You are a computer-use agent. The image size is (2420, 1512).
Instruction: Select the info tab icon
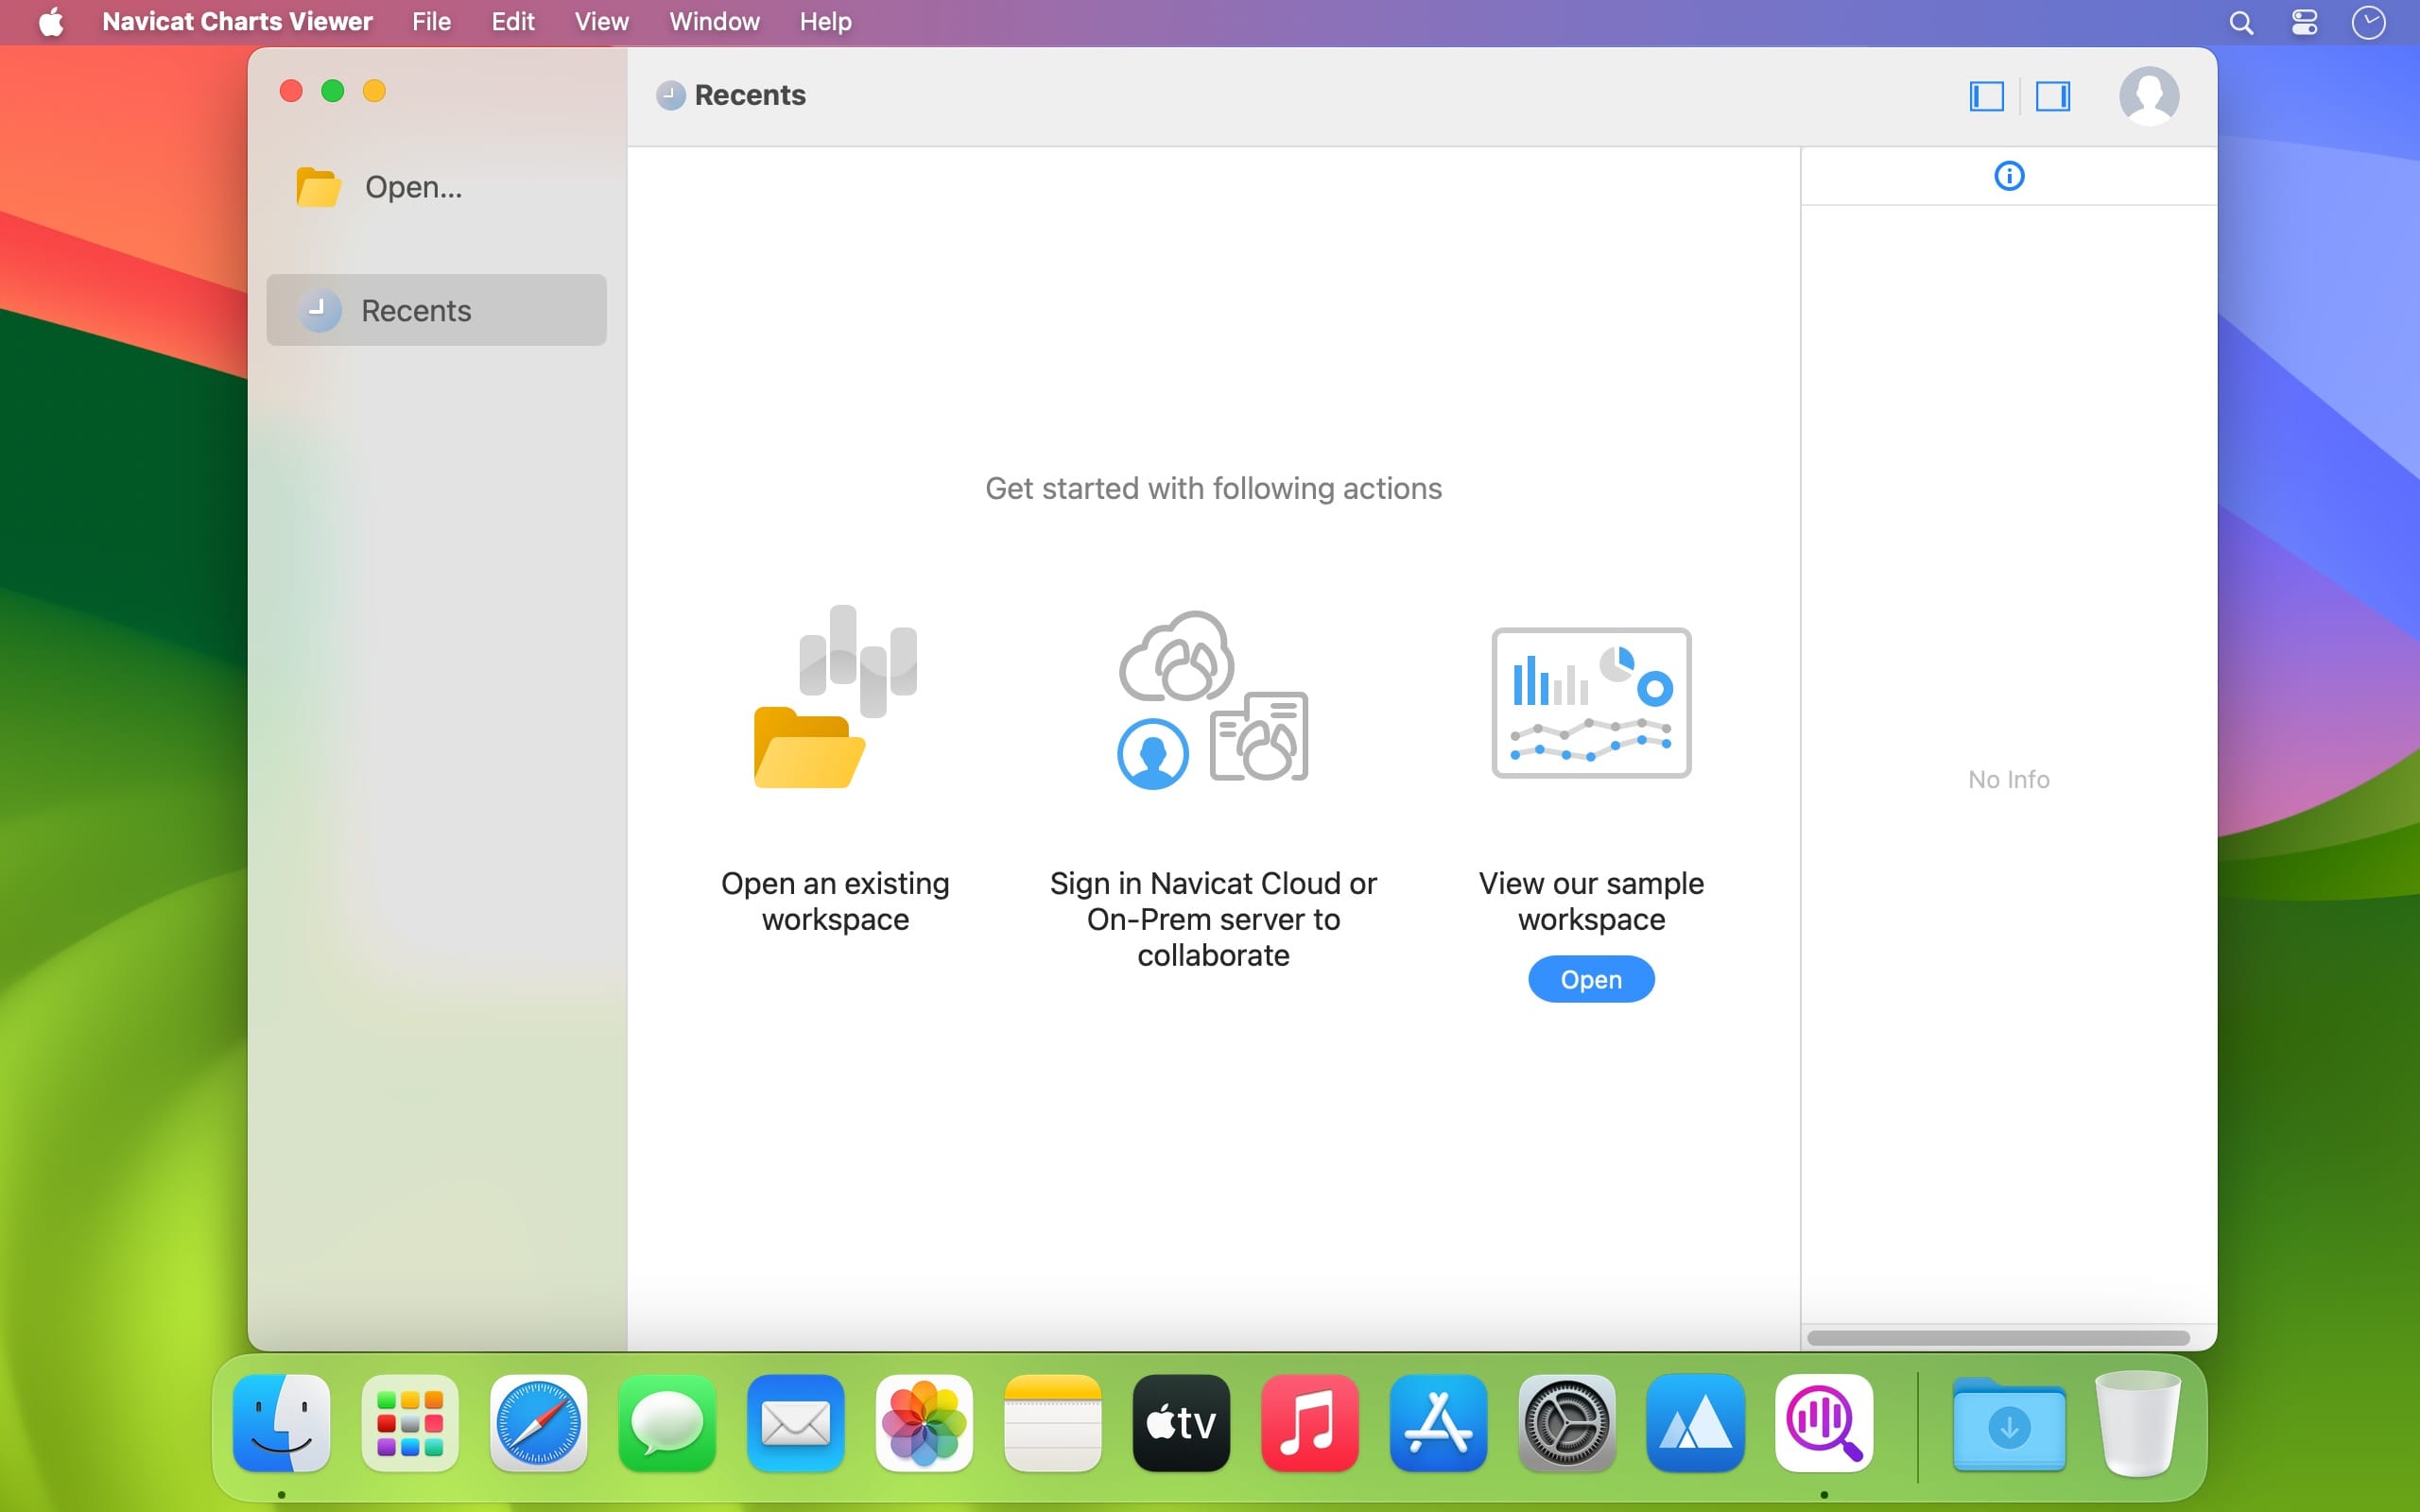(x=2008, y=176)
